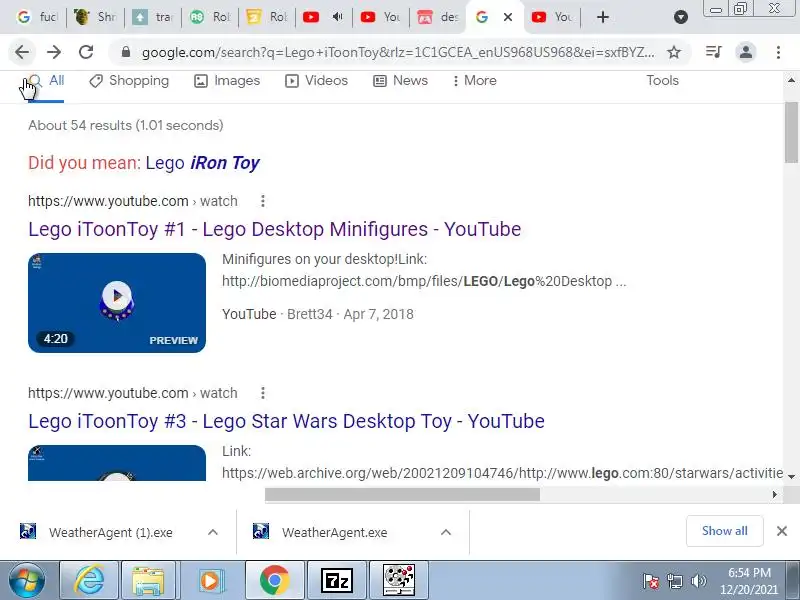
Task: Click the vertical page scrollbar thumb
Action: pyautogui.click(x=791, y=133)
